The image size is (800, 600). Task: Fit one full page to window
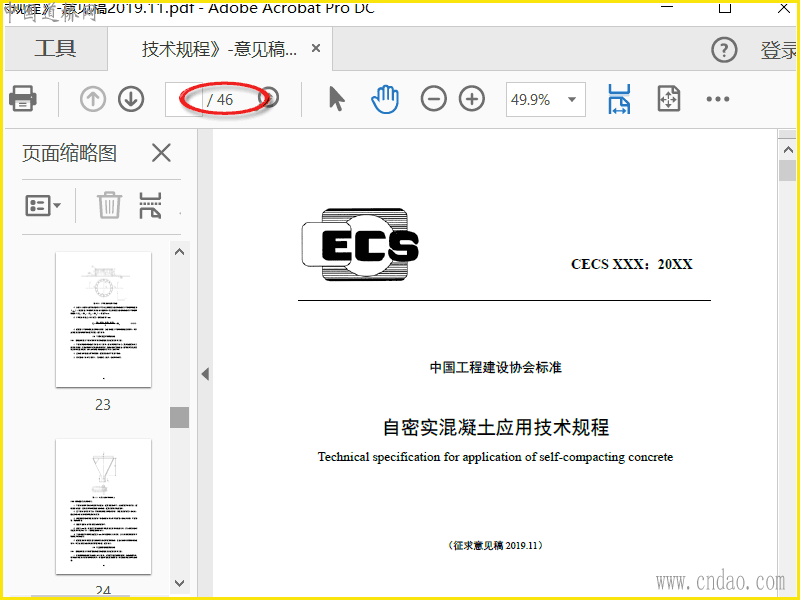click(x=668, y=98)
